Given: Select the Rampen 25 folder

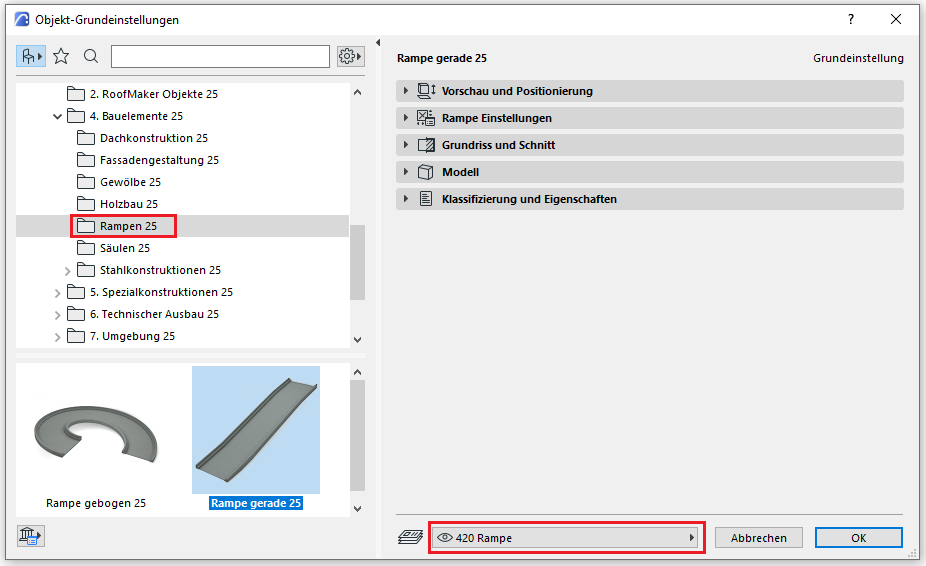Looking at the screenshot, I should point(127,226).
